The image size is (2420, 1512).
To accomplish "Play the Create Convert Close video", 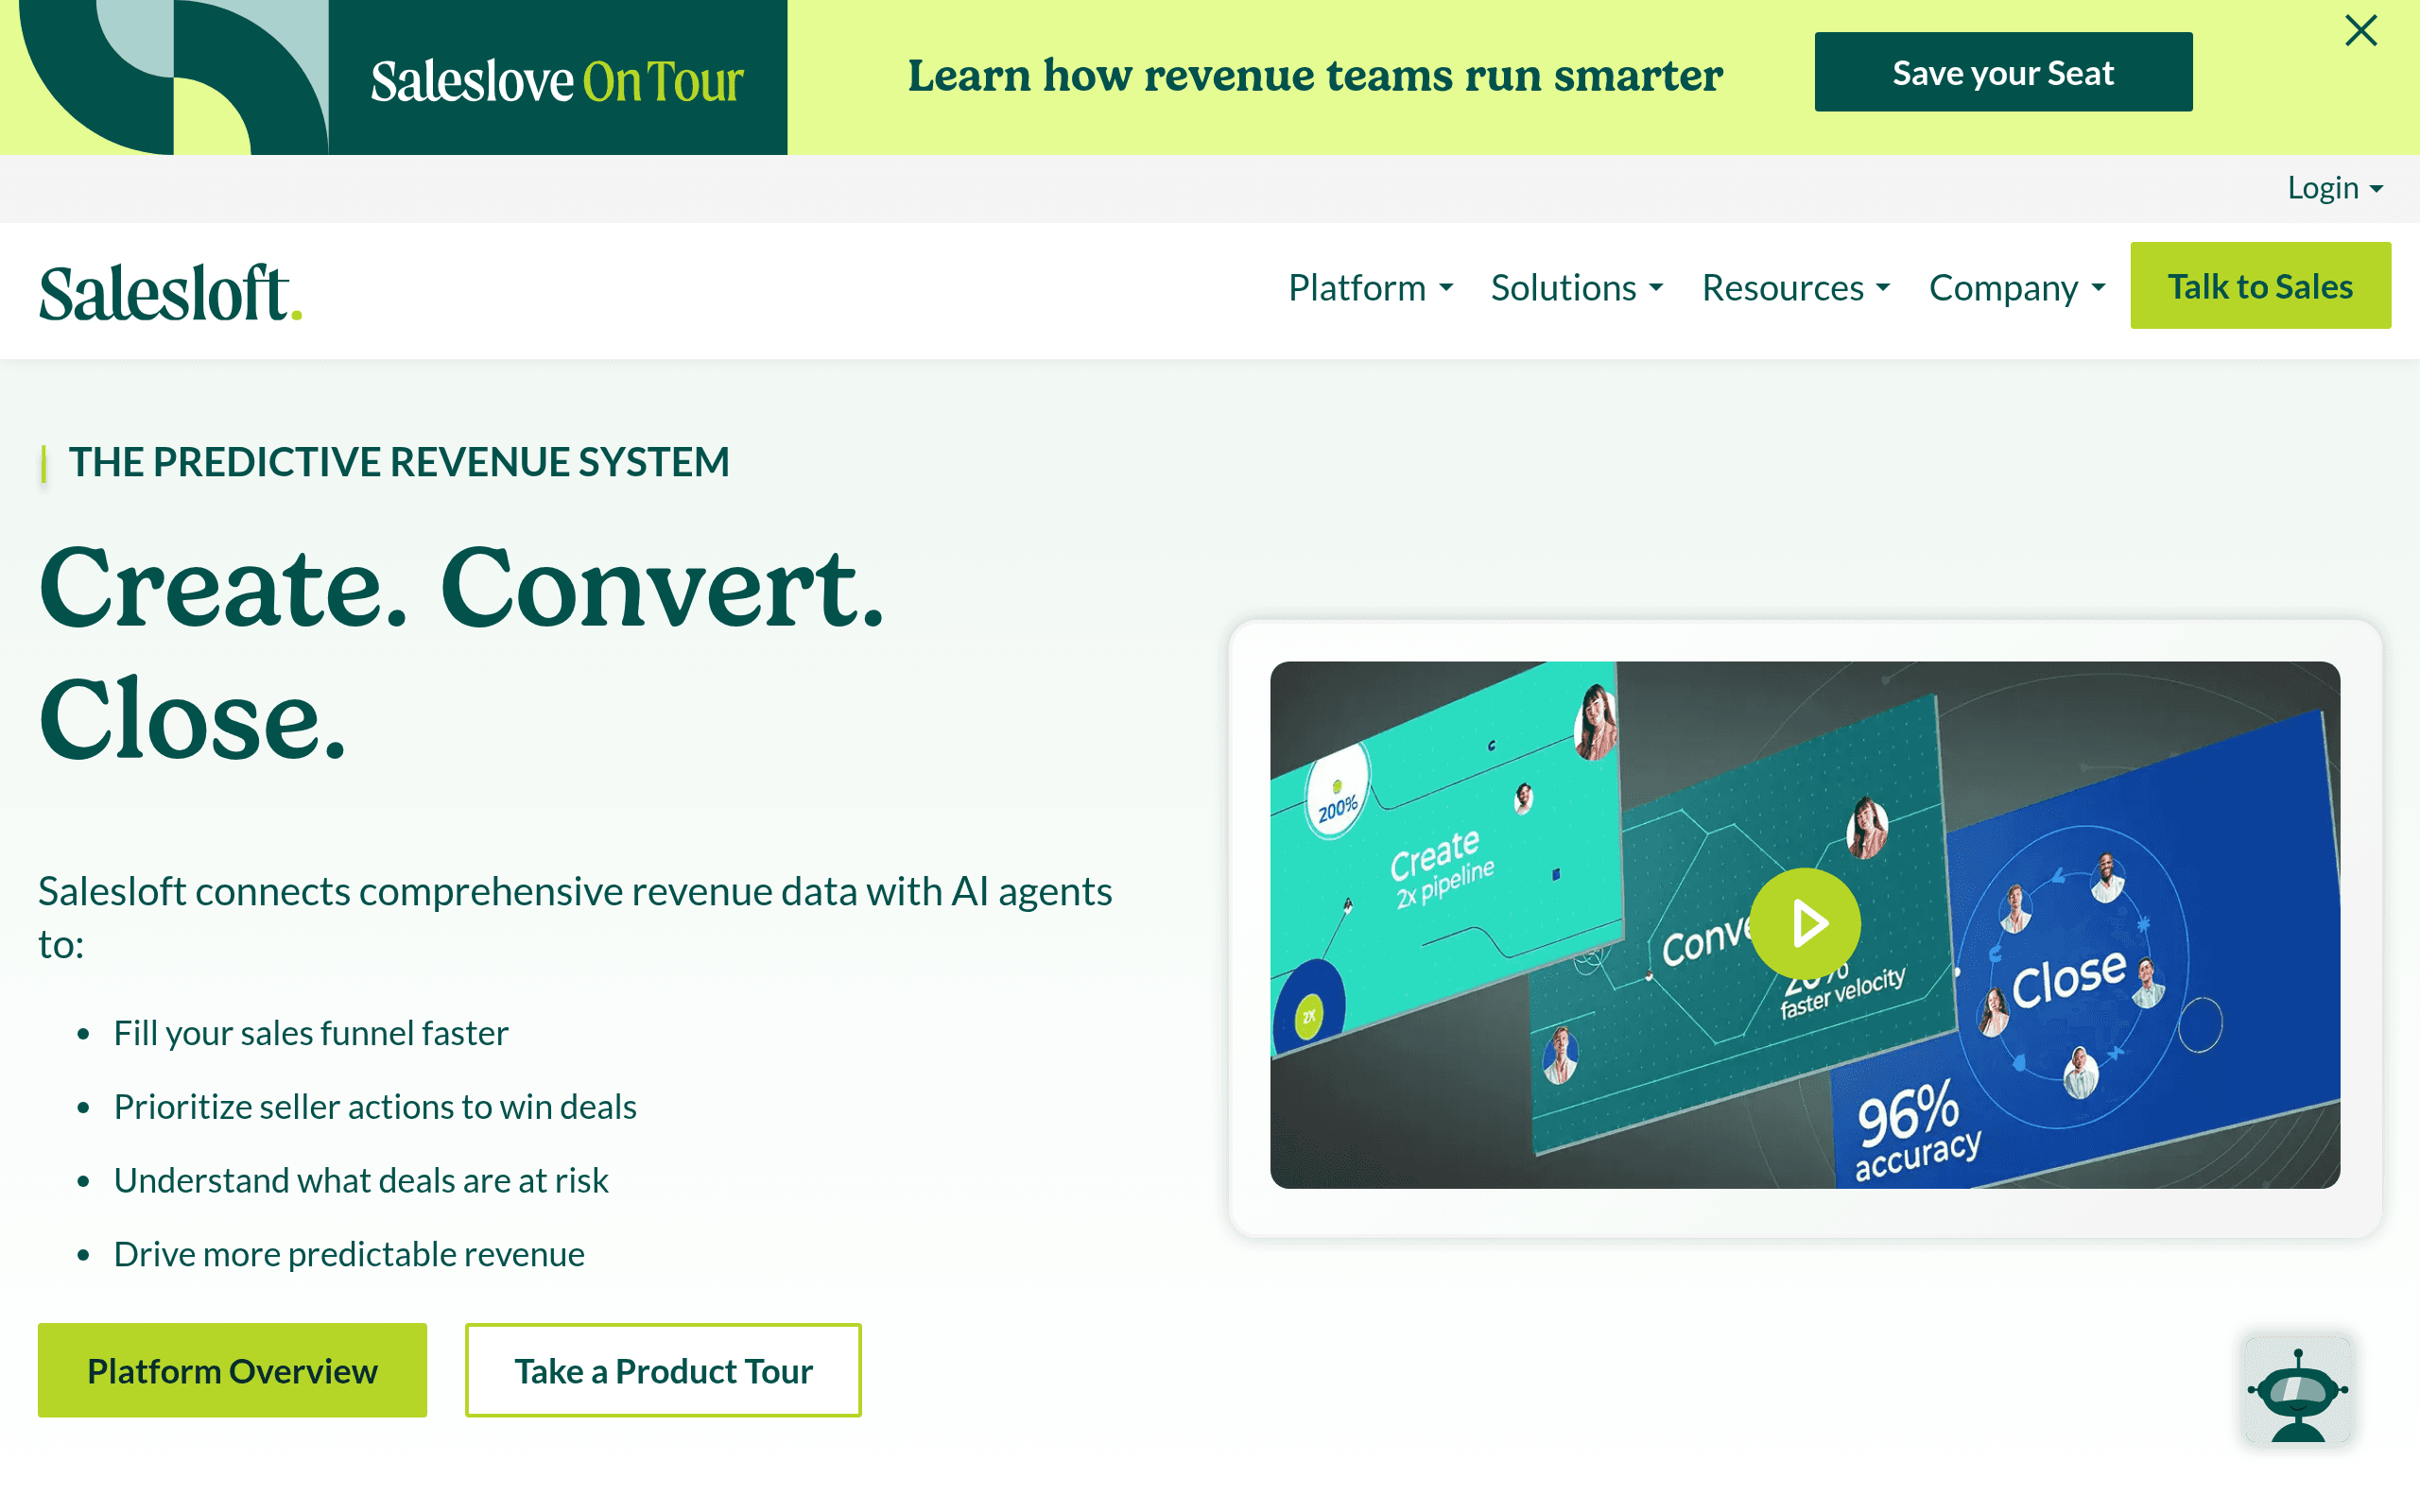I will point(1806,923).
